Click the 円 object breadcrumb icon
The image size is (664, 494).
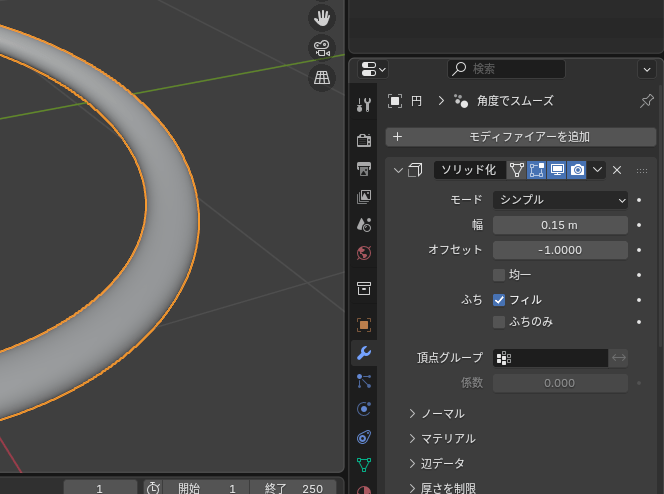coord(395,101)
